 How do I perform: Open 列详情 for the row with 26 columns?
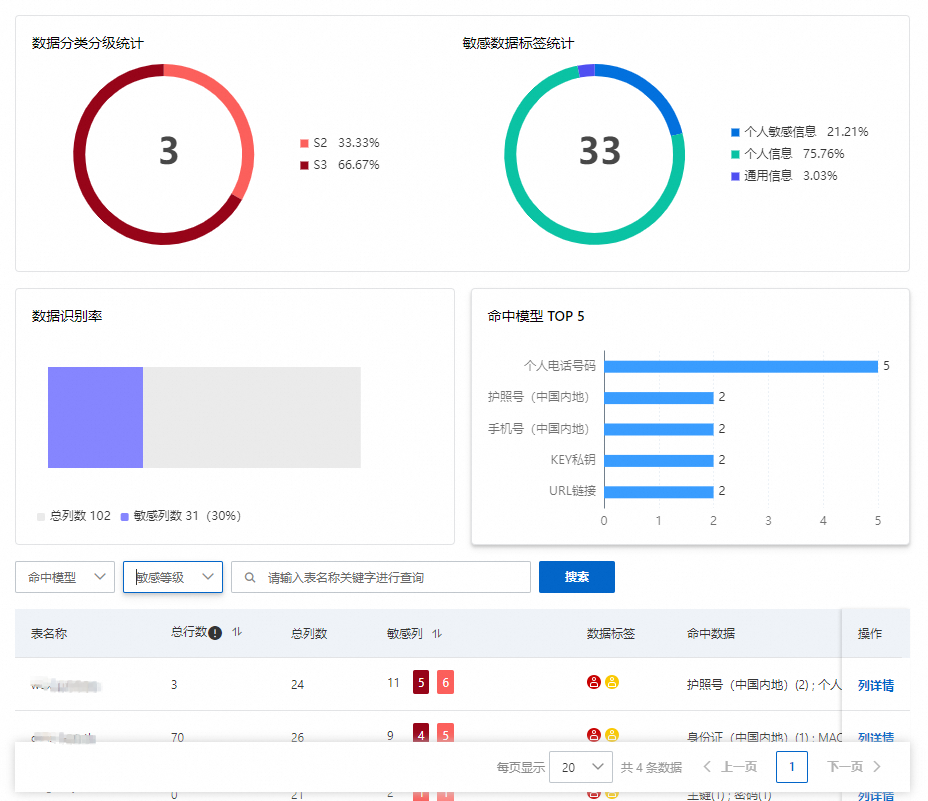[x=875, y=736]
